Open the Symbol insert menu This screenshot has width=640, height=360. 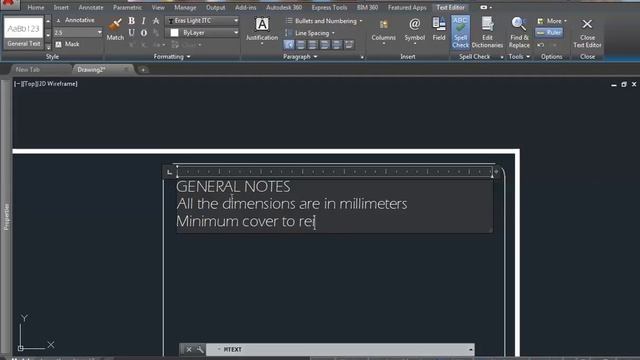click(x=415, y=31)
